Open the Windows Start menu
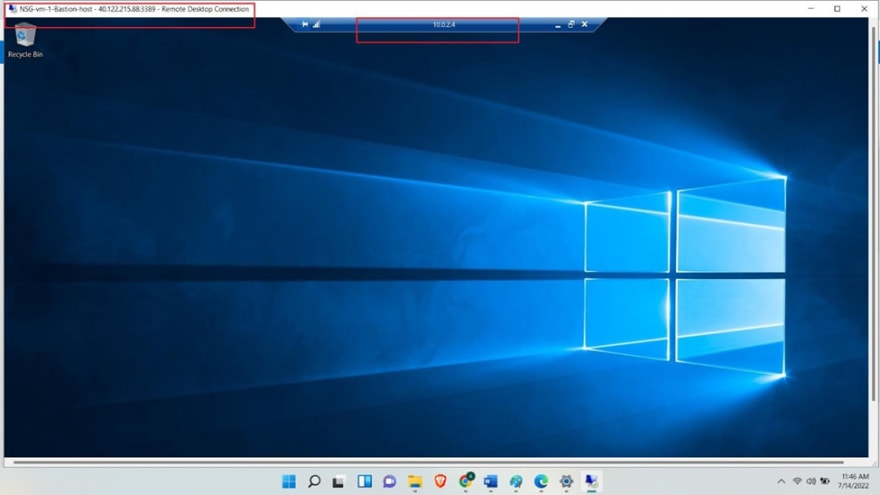Image resolution: width=880 pixels, height=495 pixels. [289, 482]
